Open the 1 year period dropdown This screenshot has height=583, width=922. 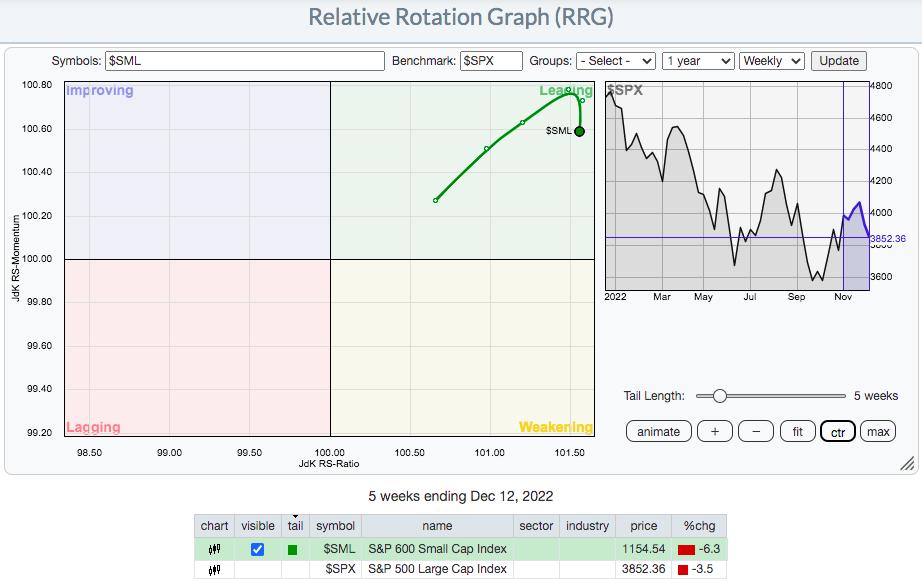click(699, 61)
